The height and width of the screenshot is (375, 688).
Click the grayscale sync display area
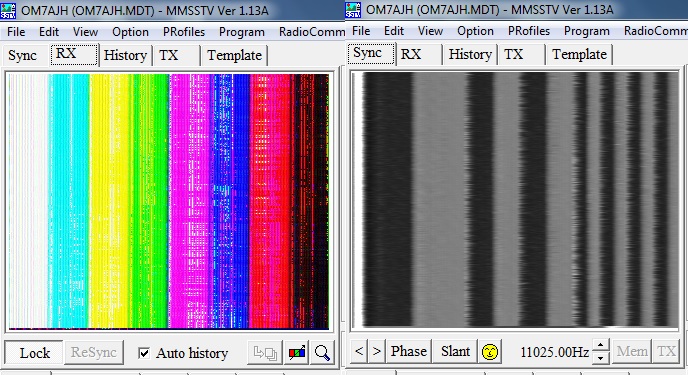coord(516,200)
